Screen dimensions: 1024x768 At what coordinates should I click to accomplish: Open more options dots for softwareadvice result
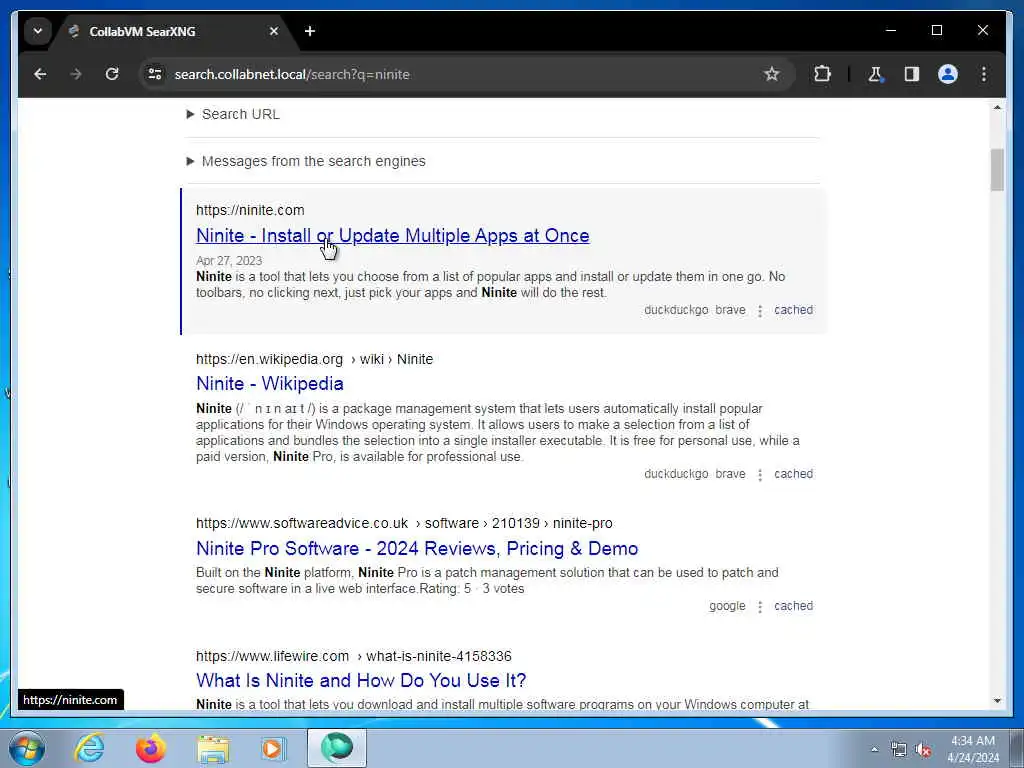(760, 607)
